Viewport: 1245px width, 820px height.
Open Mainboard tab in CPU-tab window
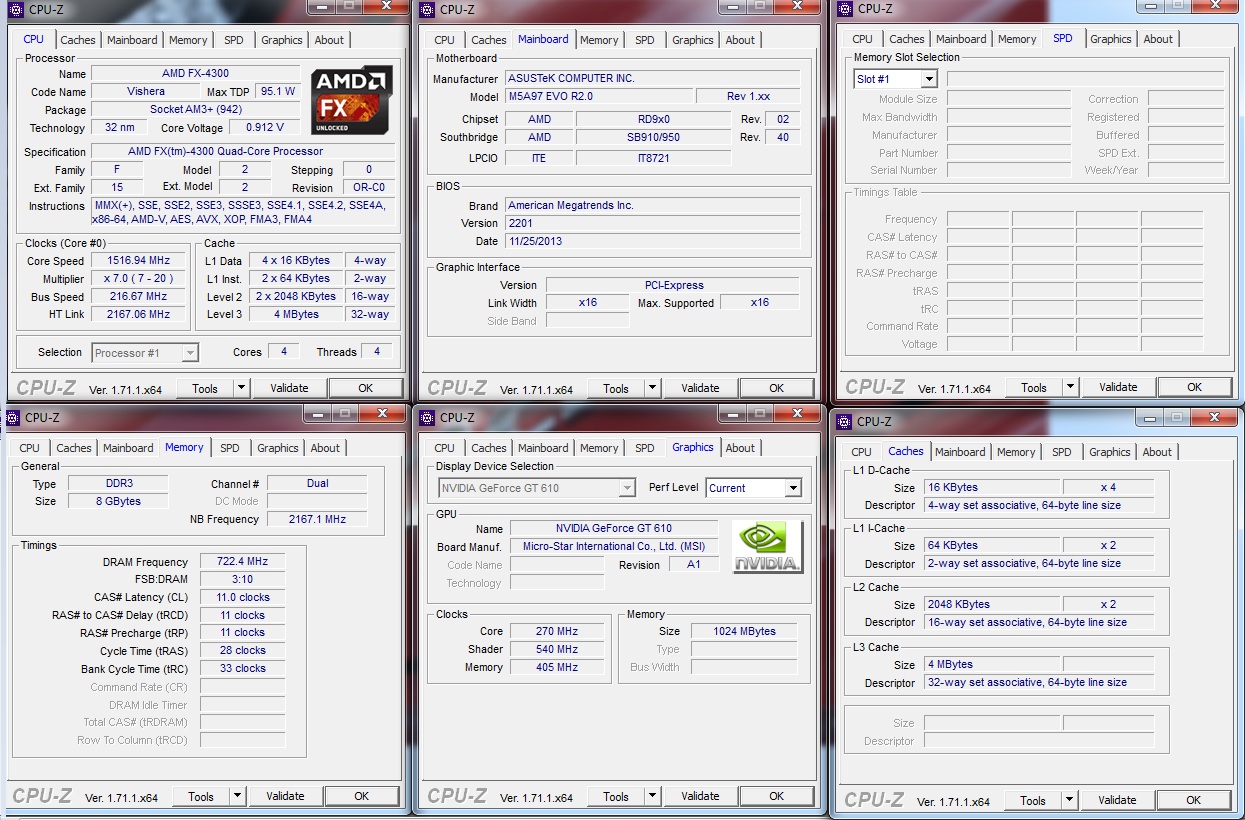[x=132, y=40]
